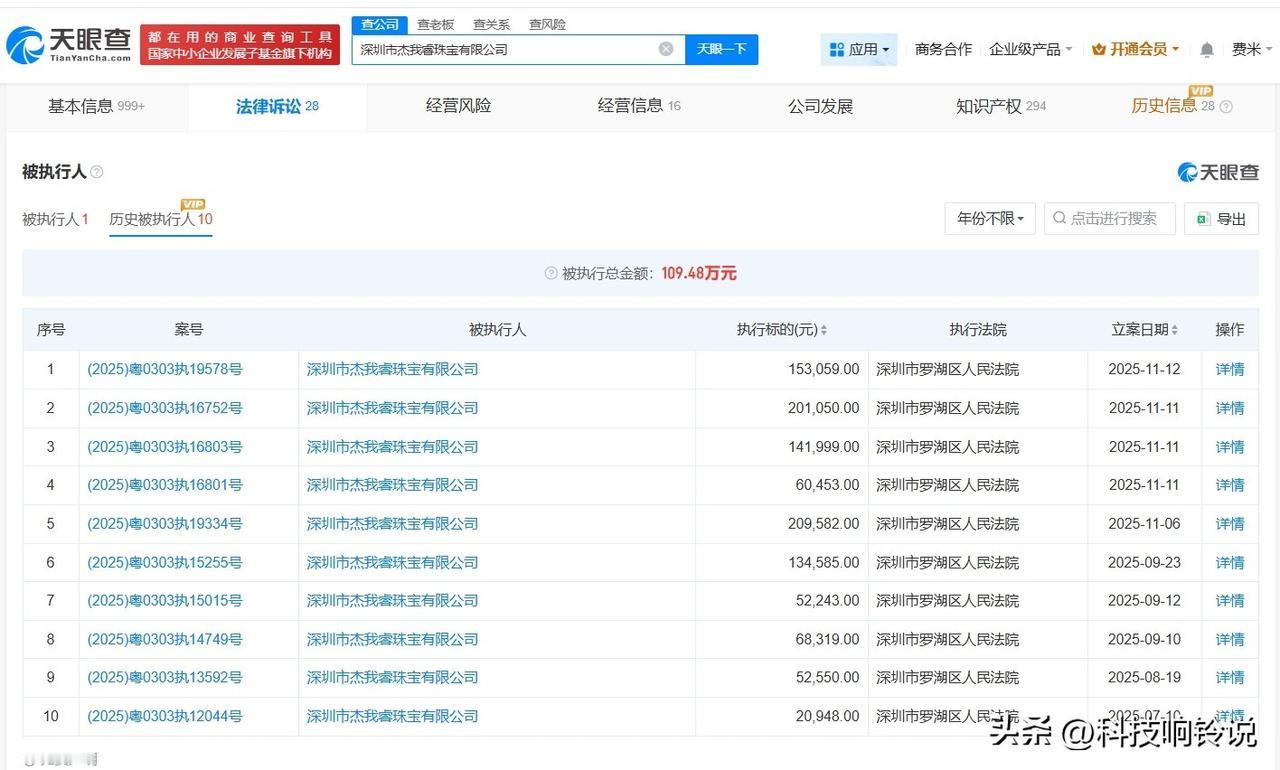Open the 经营风险 tab
Screen dimensions: 1280x770
(x=458, y=106)
